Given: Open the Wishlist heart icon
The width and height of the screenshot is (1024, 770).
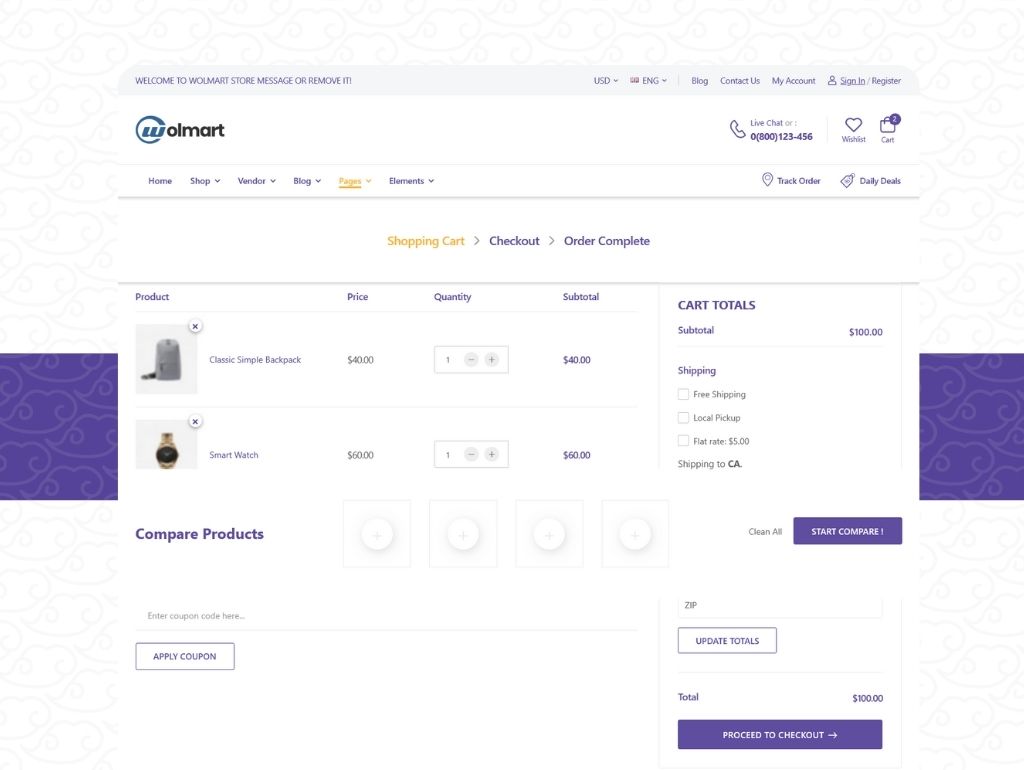Looking at the screenshot, I should pyautogui.click(x=853, y=125).
